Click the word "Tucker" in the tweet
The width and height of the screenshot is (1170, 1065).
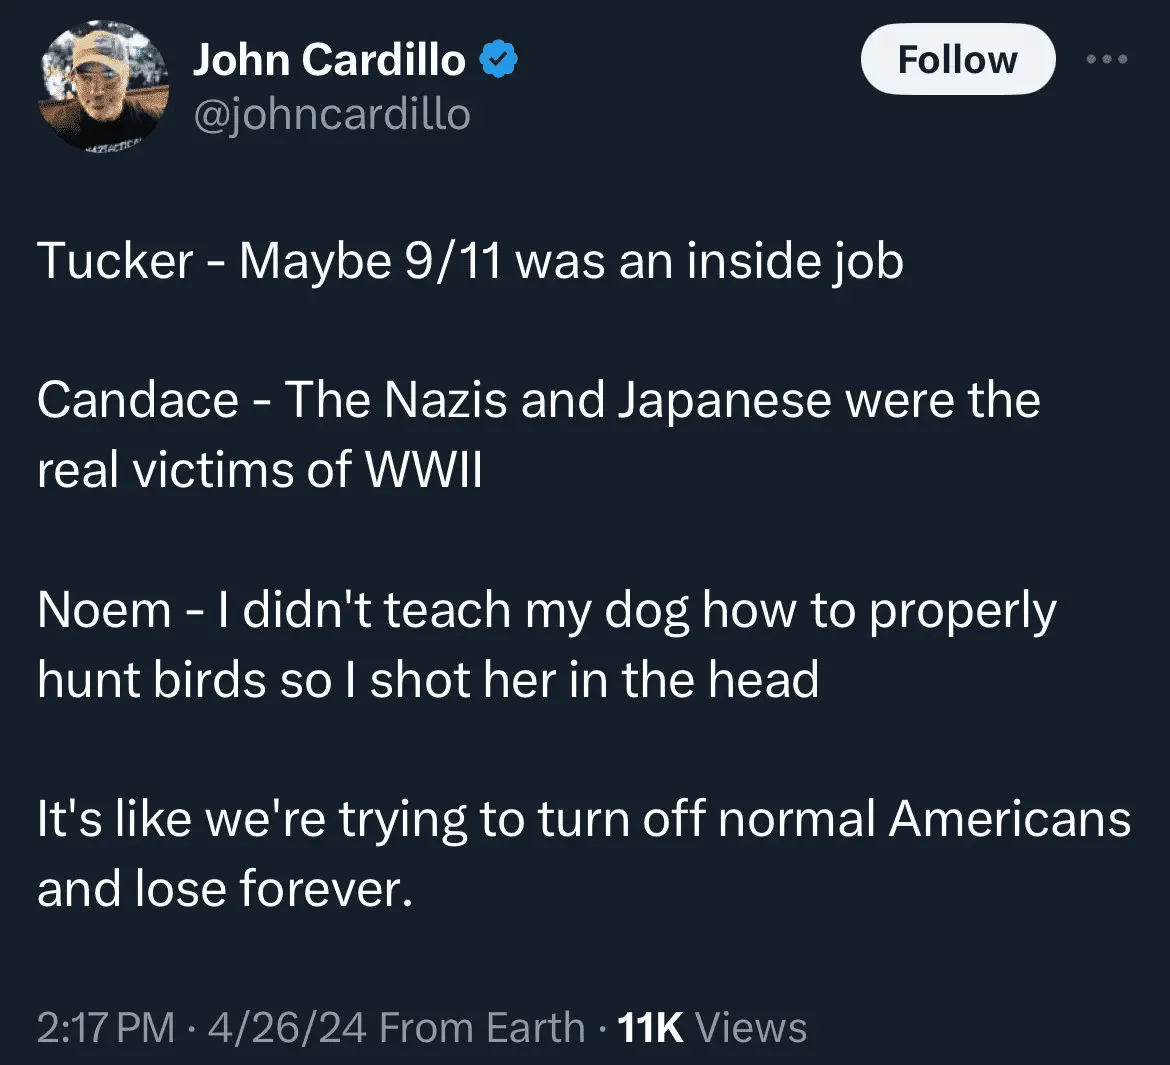[115, 262]
